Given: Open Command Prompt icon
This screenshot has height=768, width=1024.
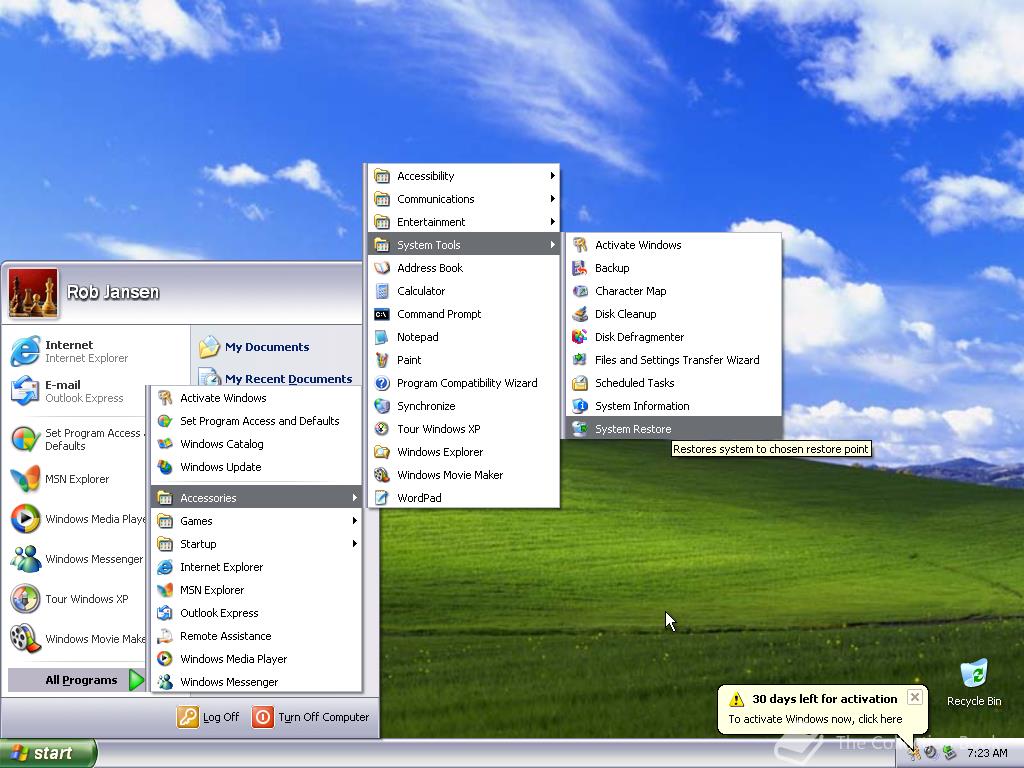Looking at the screenshot, I should click(382, 314).
